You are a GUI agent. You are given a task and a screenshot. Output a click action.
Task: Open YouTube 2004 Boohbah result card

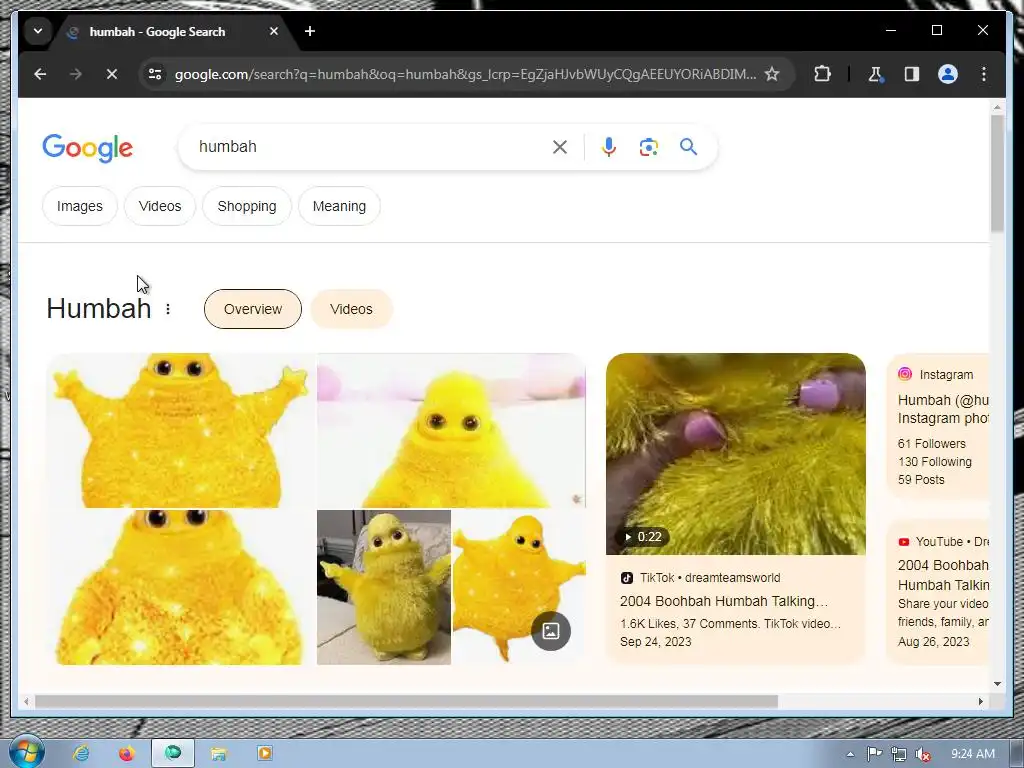938,592
